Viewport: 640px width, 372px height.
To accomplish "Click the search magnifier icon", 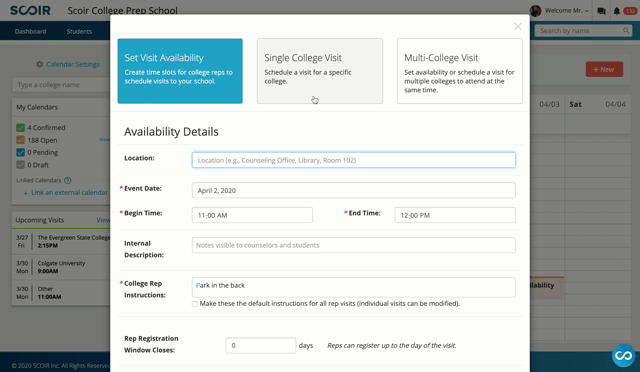I will [x=626, y=31].
